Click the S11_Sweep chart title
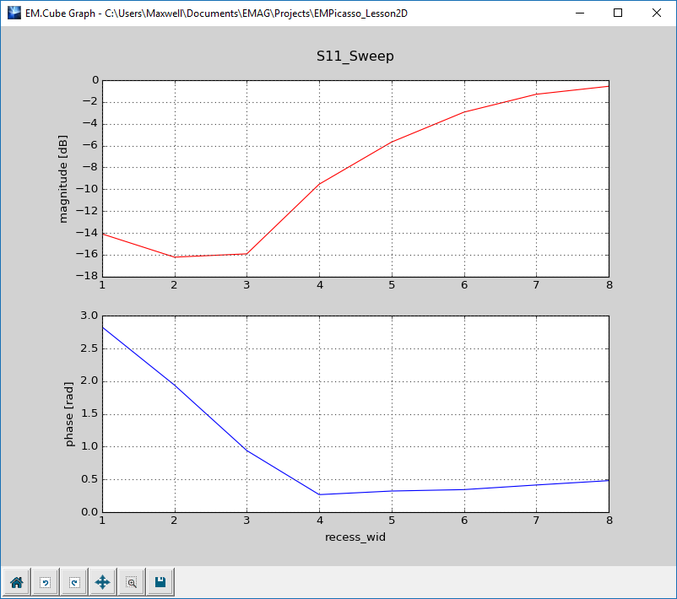This screenshot has height=599, width=677. click(355, 56)
